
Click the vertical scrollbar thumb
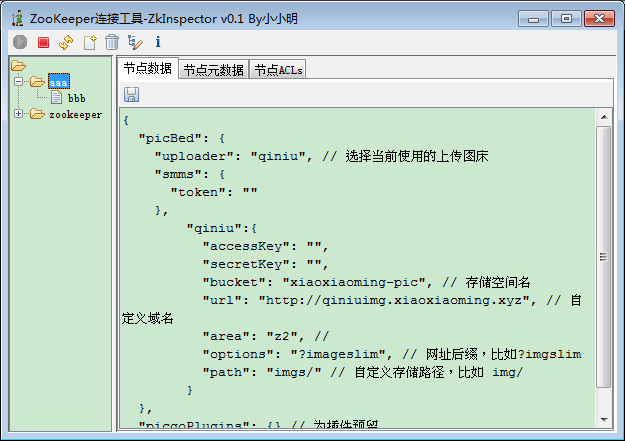(603, 257)
